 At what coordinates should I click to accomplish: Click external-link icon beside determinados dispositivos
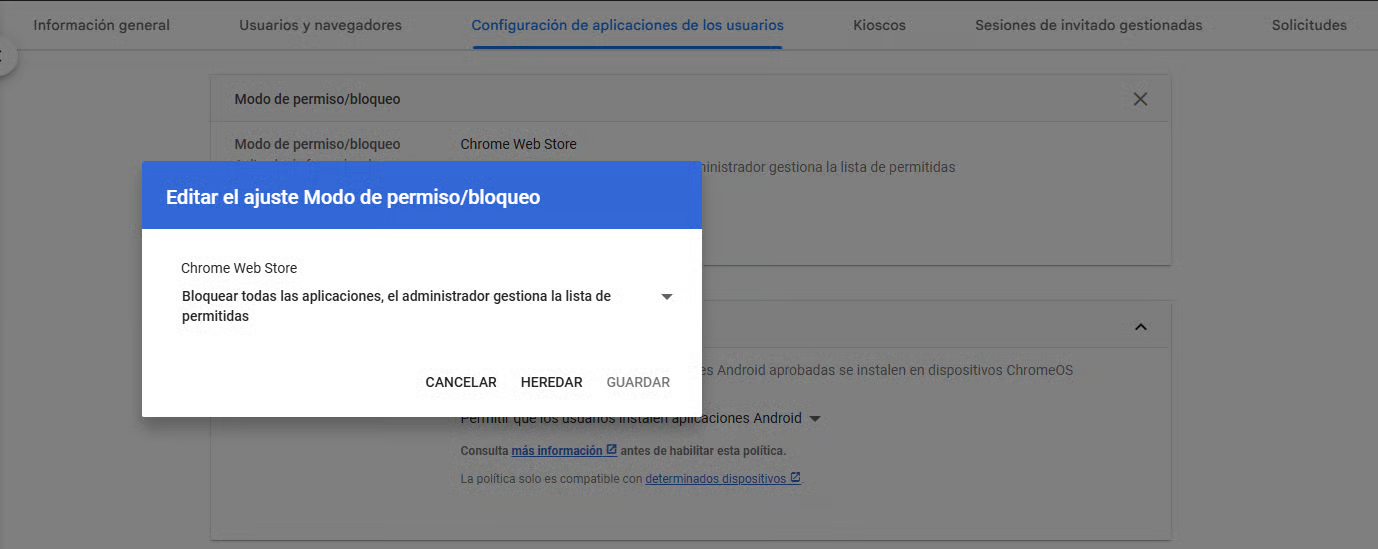pos(795,478)
